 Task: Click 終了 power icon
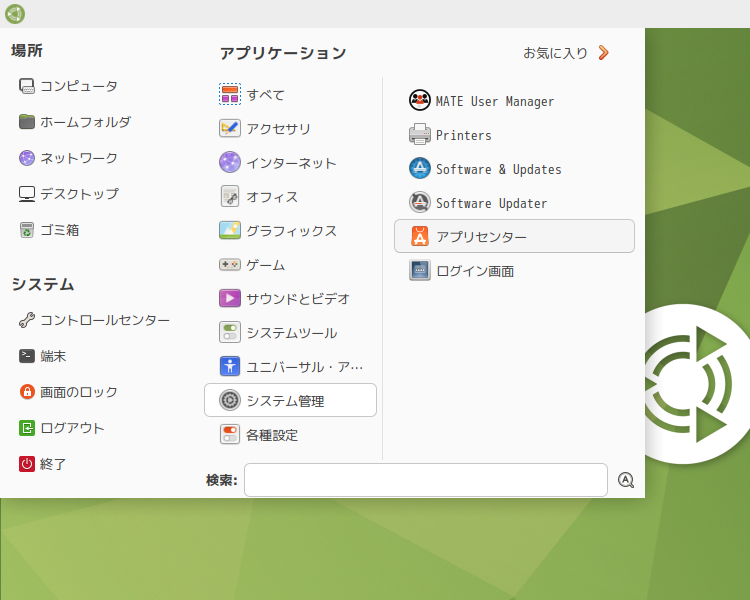coord(27,464)
